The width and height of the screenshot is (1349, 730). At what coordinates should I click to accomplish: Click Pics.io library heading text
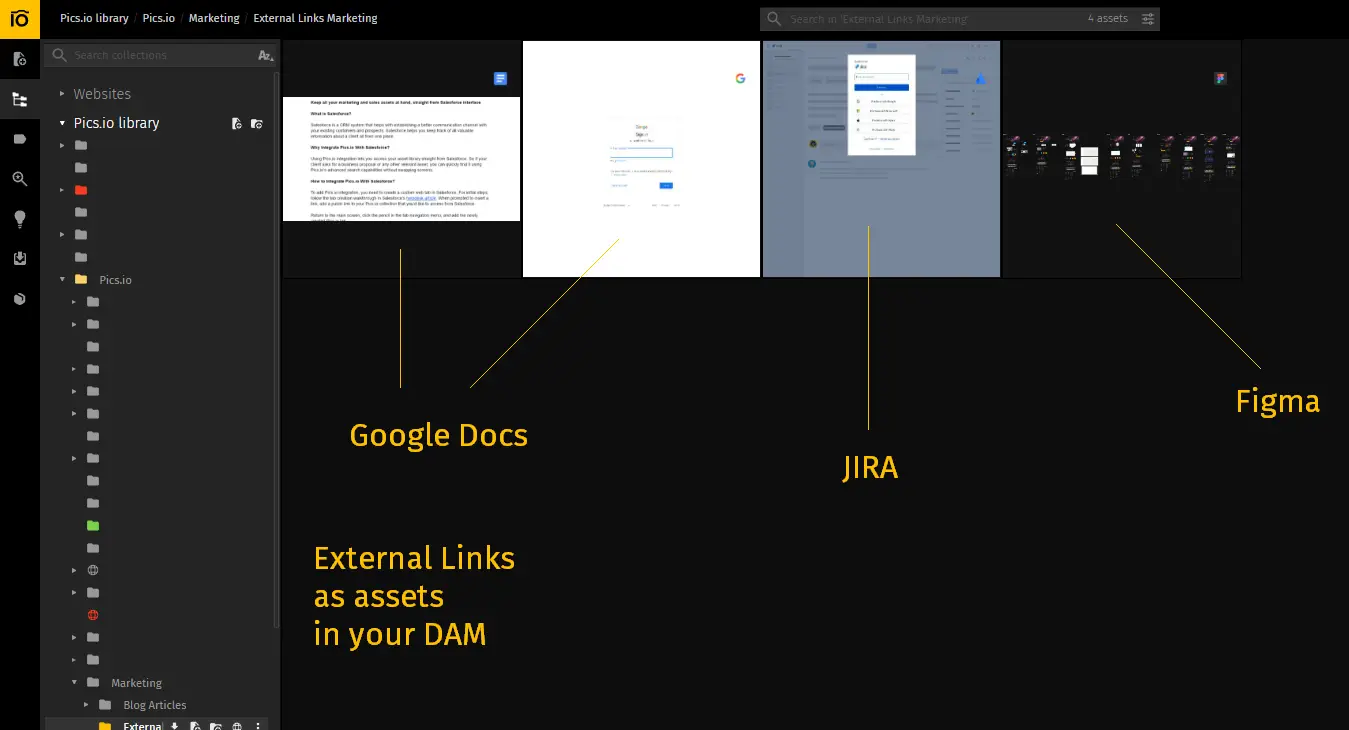pyautogui.click(x=116, y=123)
